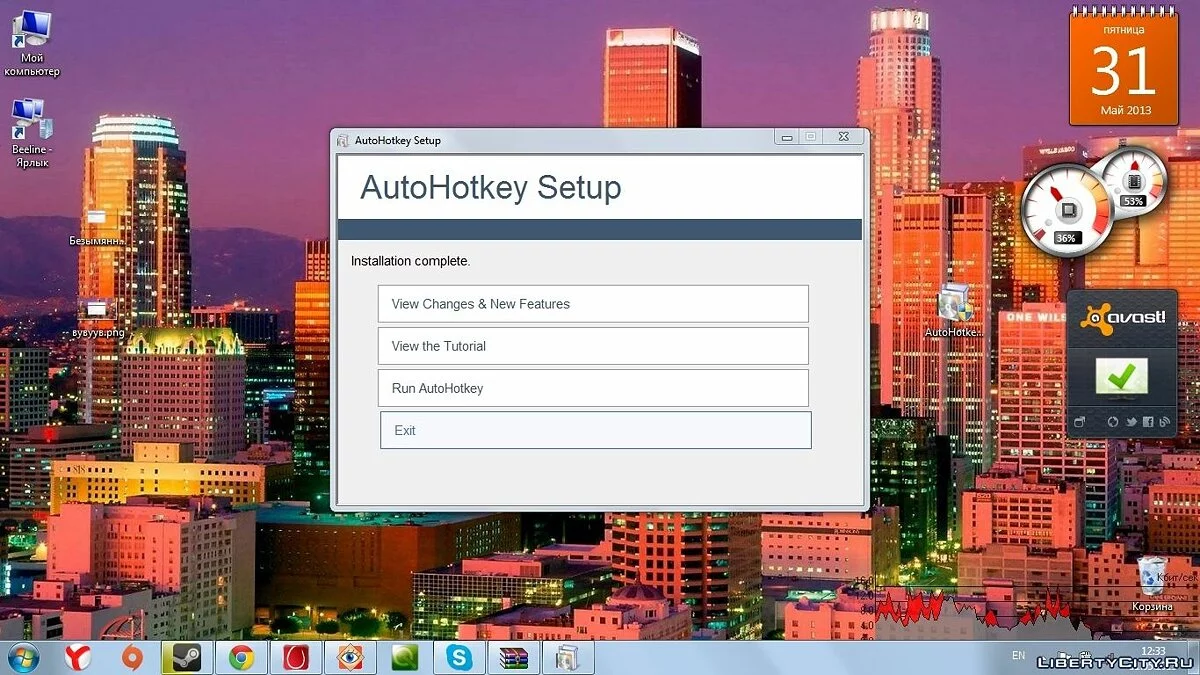Open WinRAR from the taskbar
The width and height of the screenshot is (1200, 675).
pos(513,657)
